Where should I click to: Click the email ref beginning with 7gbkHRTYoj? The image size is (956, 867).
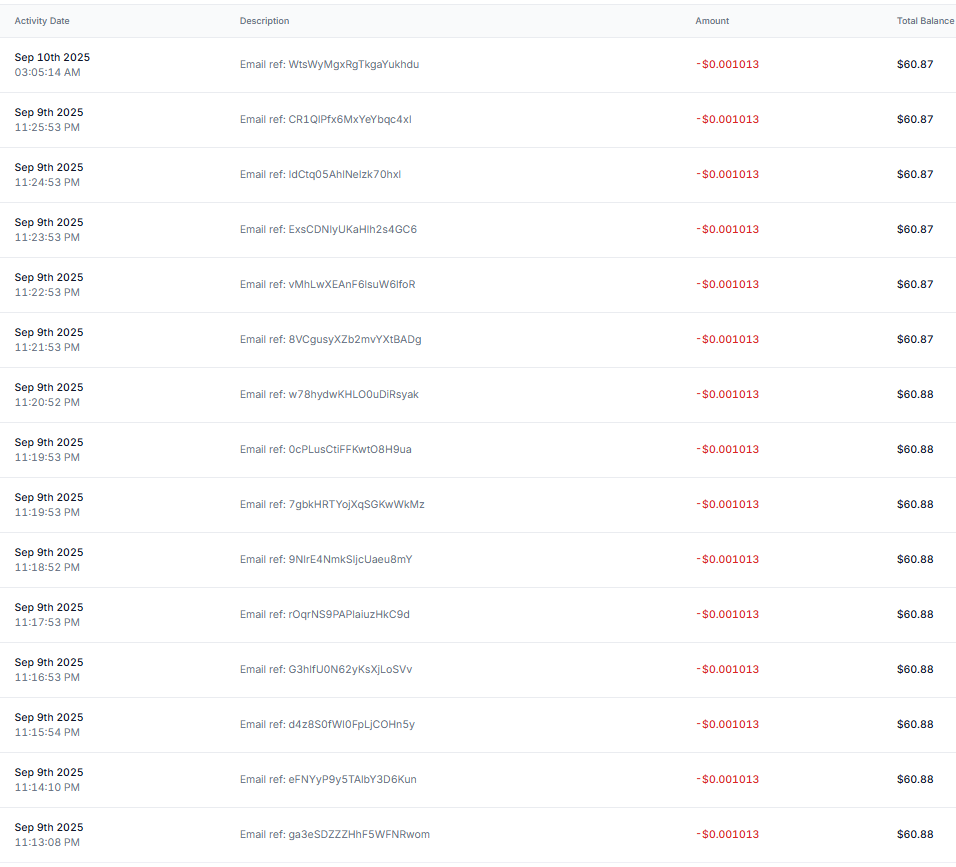[x=332, y=505]
